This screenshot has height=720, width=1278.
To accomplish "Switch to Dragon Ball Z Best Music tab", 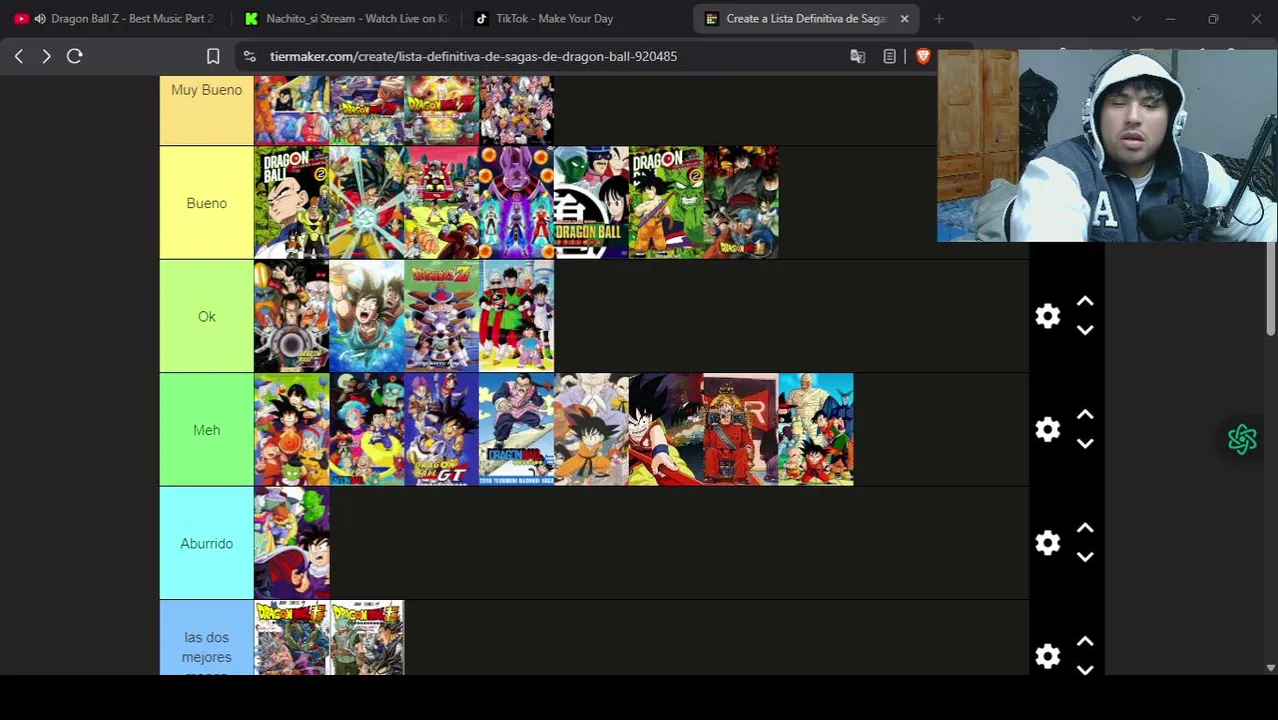I will tap(115, 18).
